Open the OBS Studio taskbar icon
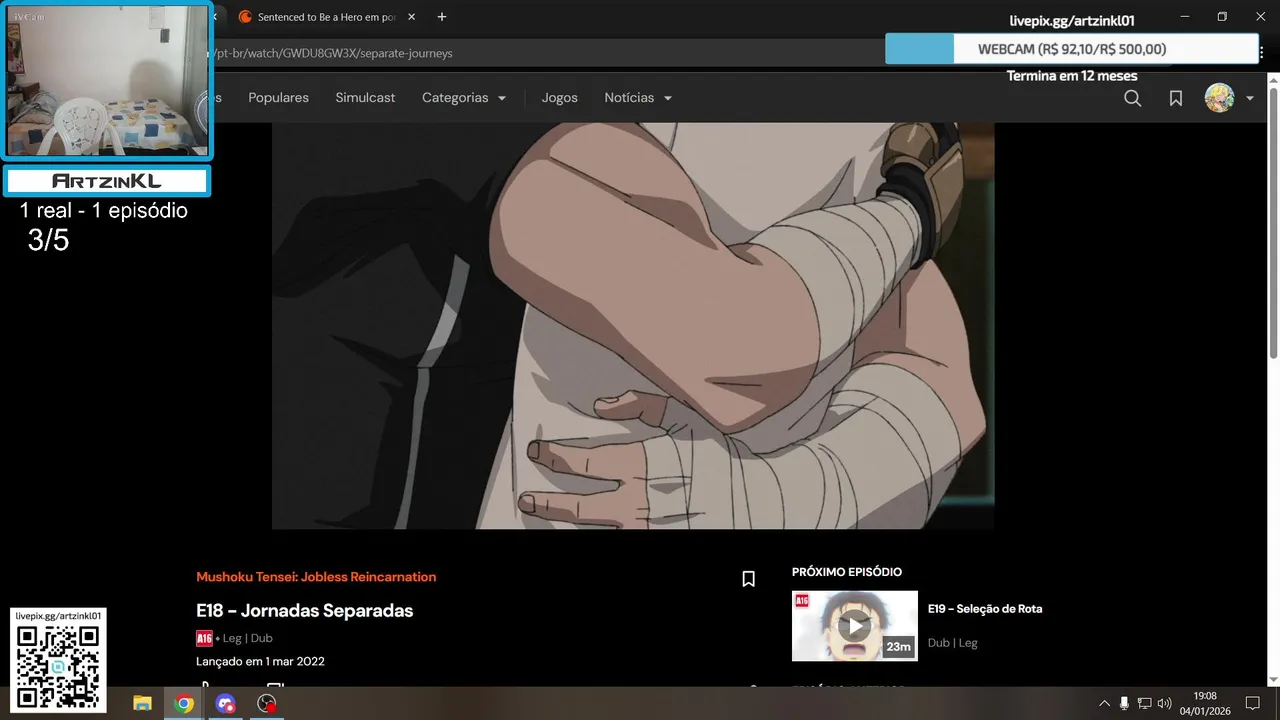The width and height of the screenshot is (1280, 720). point(266,704)
